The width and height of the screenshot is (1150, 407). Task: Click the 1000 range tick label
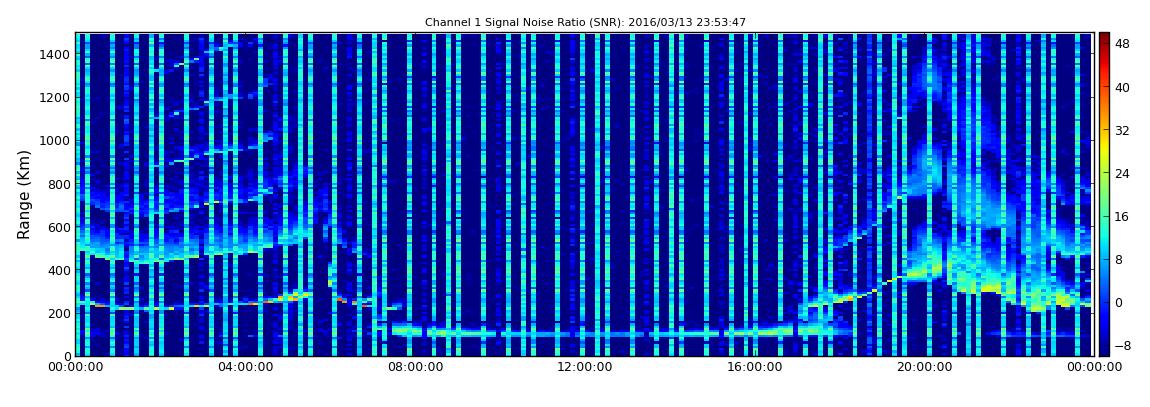pyautogui.click(x=56, y=141)
